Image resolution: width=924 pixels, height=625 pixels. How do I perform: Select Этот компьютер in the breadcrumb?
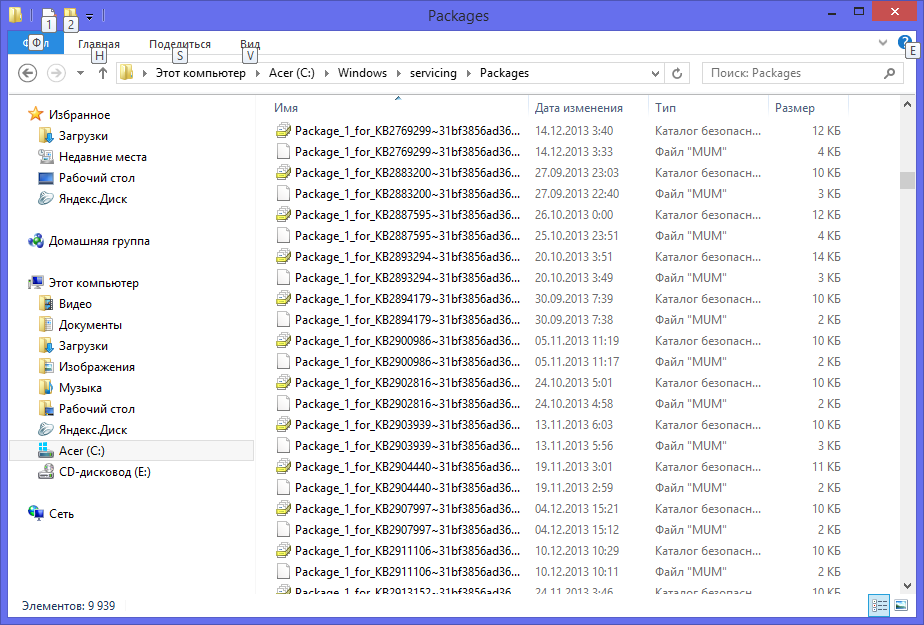pos(200,73)
